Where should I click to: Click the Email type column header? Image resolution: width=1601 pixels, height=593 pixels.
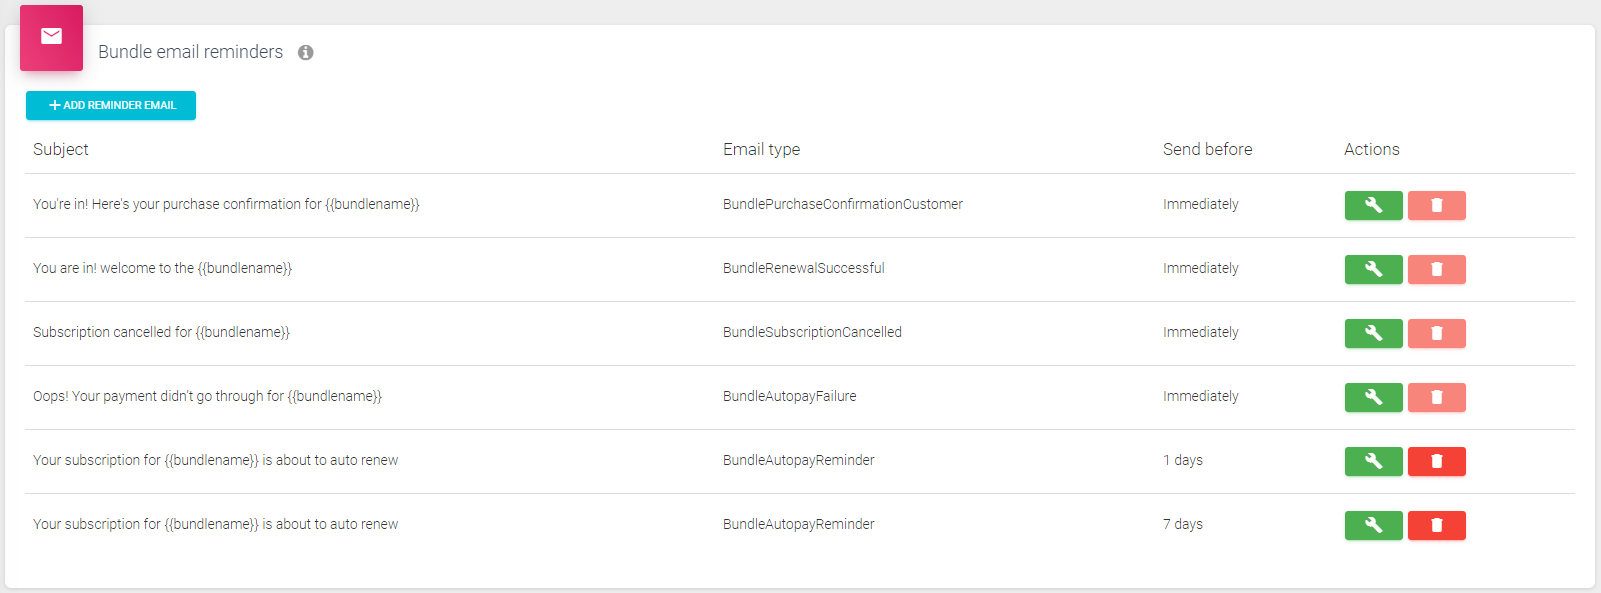pyautogui.click(x=761, y=149)
